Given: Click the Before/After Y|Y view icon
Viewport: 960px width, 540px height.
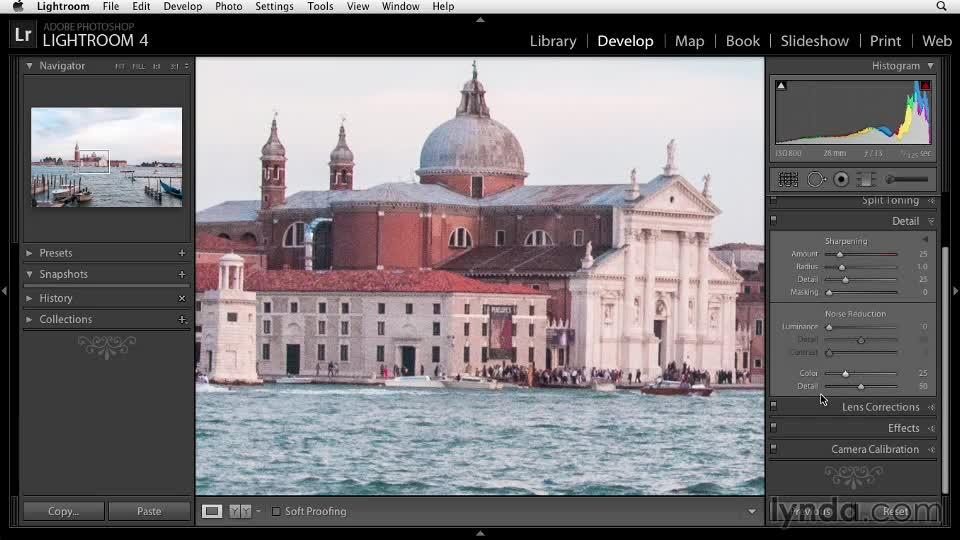Looking at the screenshot, I should [240, 511].
